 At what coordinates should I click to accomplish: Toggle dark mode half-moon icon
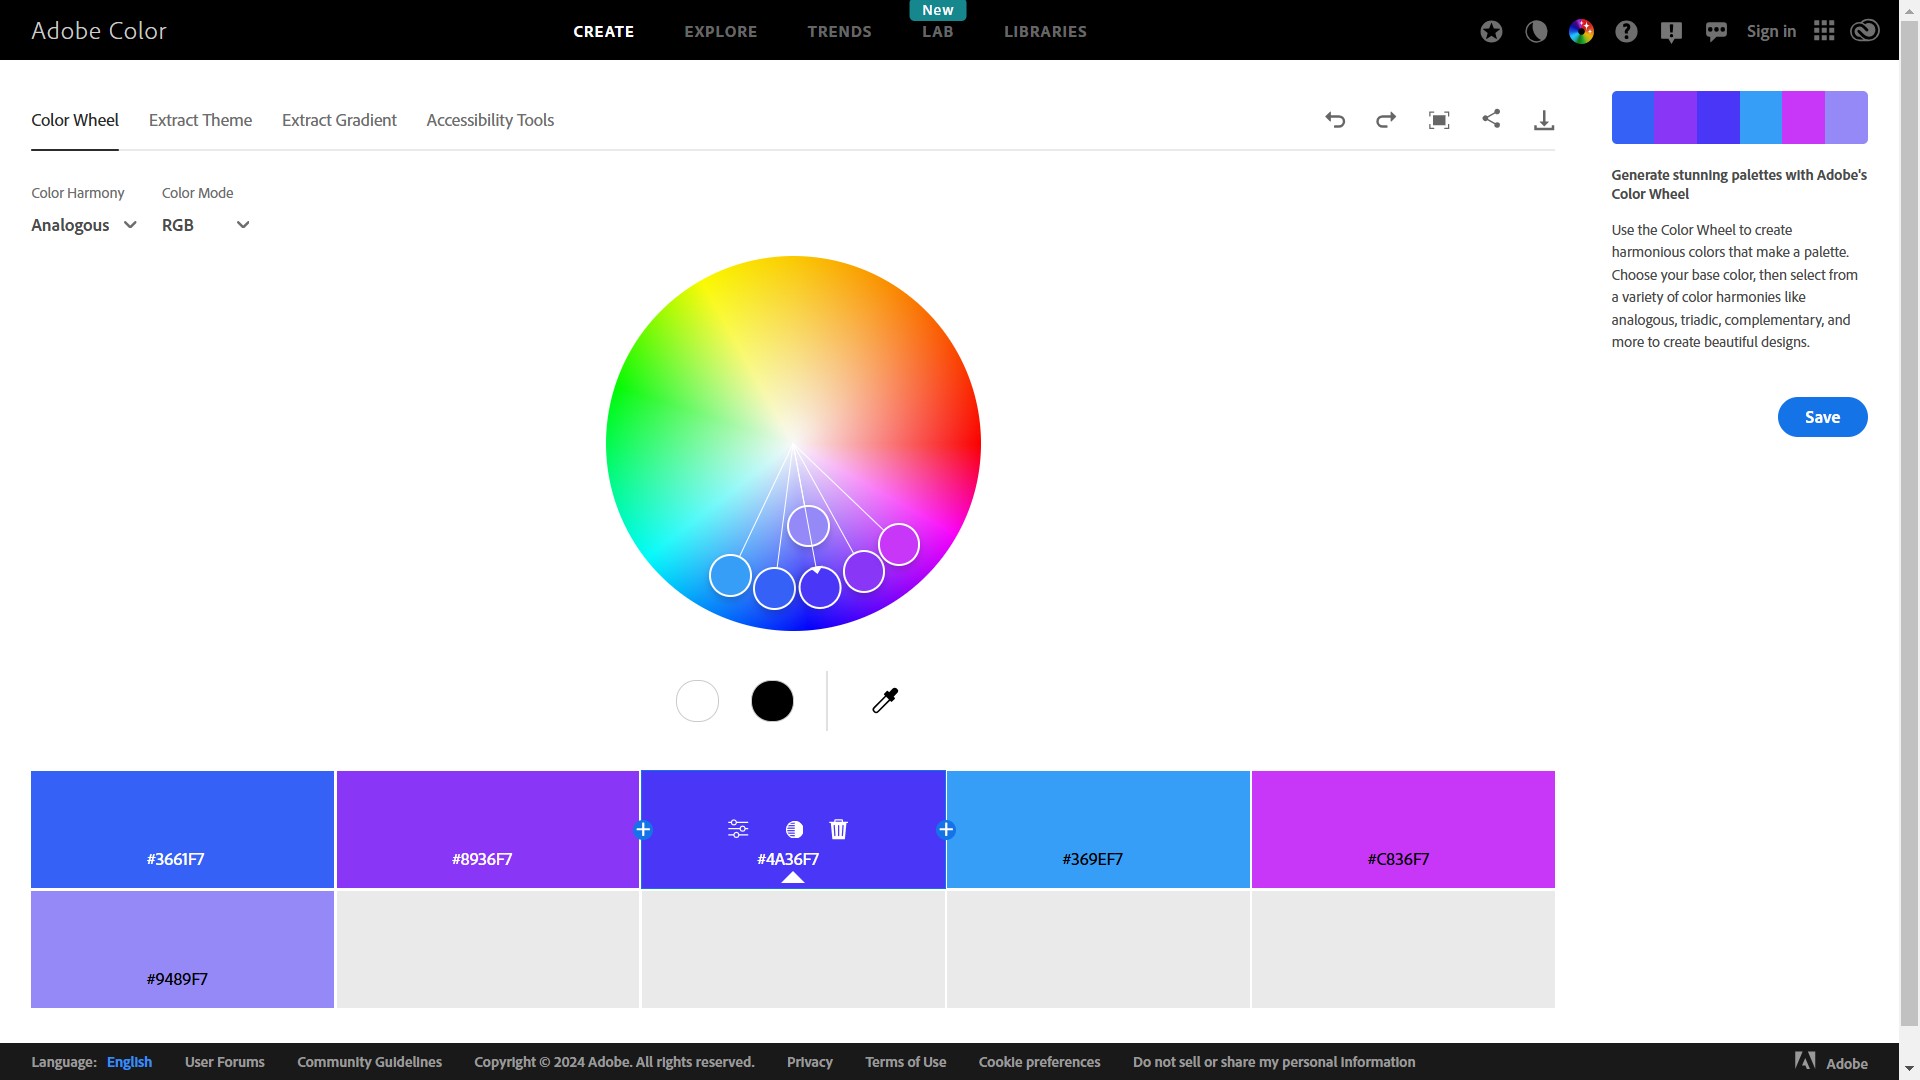(1536, 31)
